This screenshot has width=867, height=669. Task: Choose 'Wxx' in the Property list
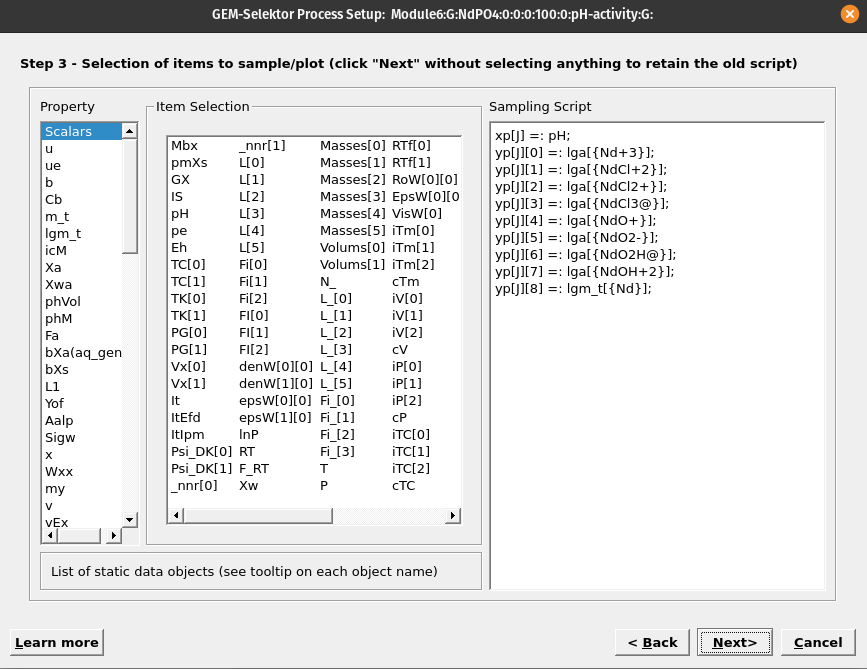pos(59,472)
